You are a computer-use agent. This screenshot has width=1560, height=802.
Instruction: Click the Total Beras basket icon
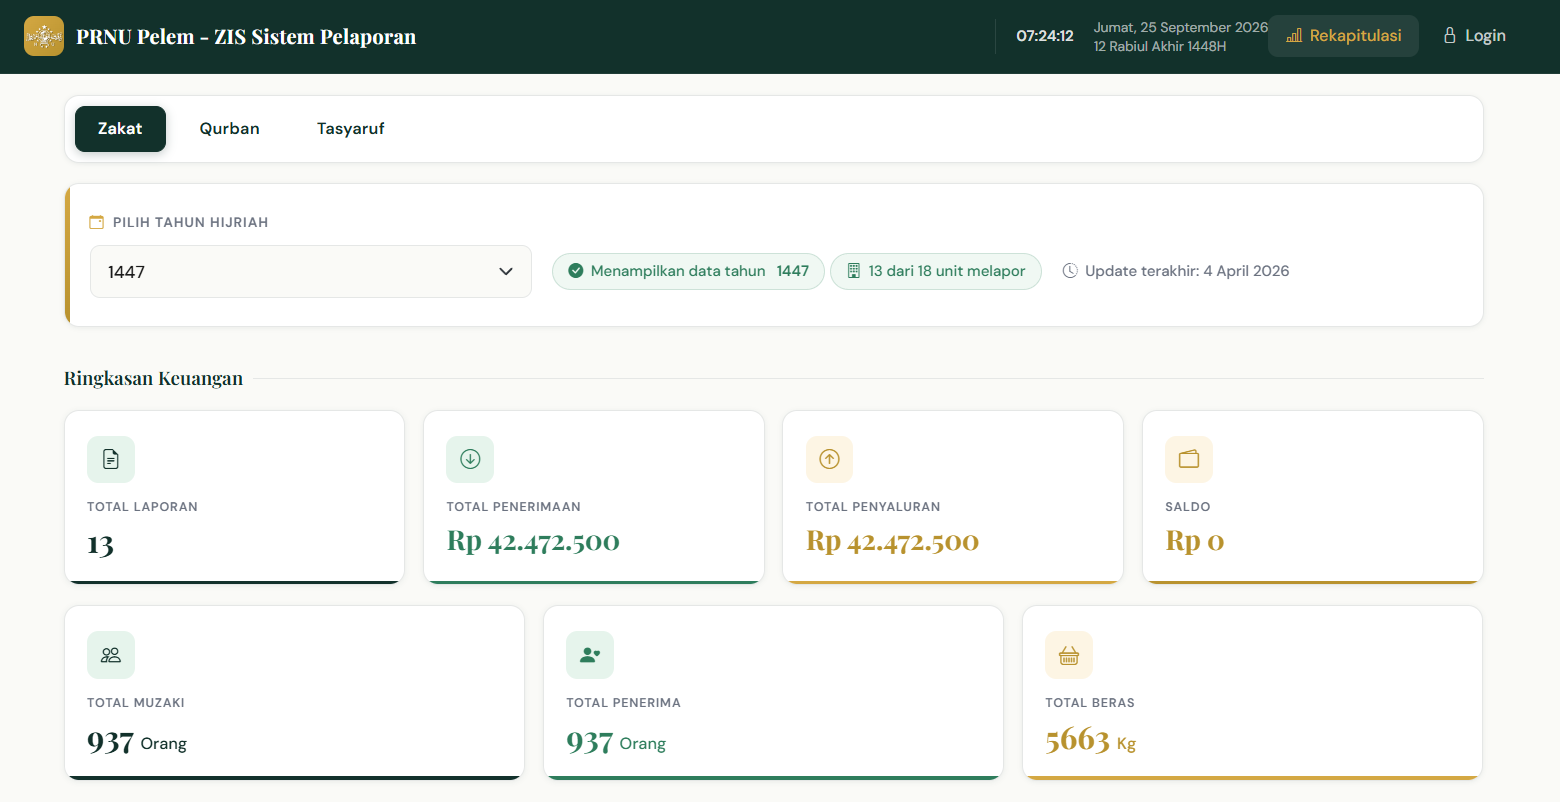pos(1069,655)
